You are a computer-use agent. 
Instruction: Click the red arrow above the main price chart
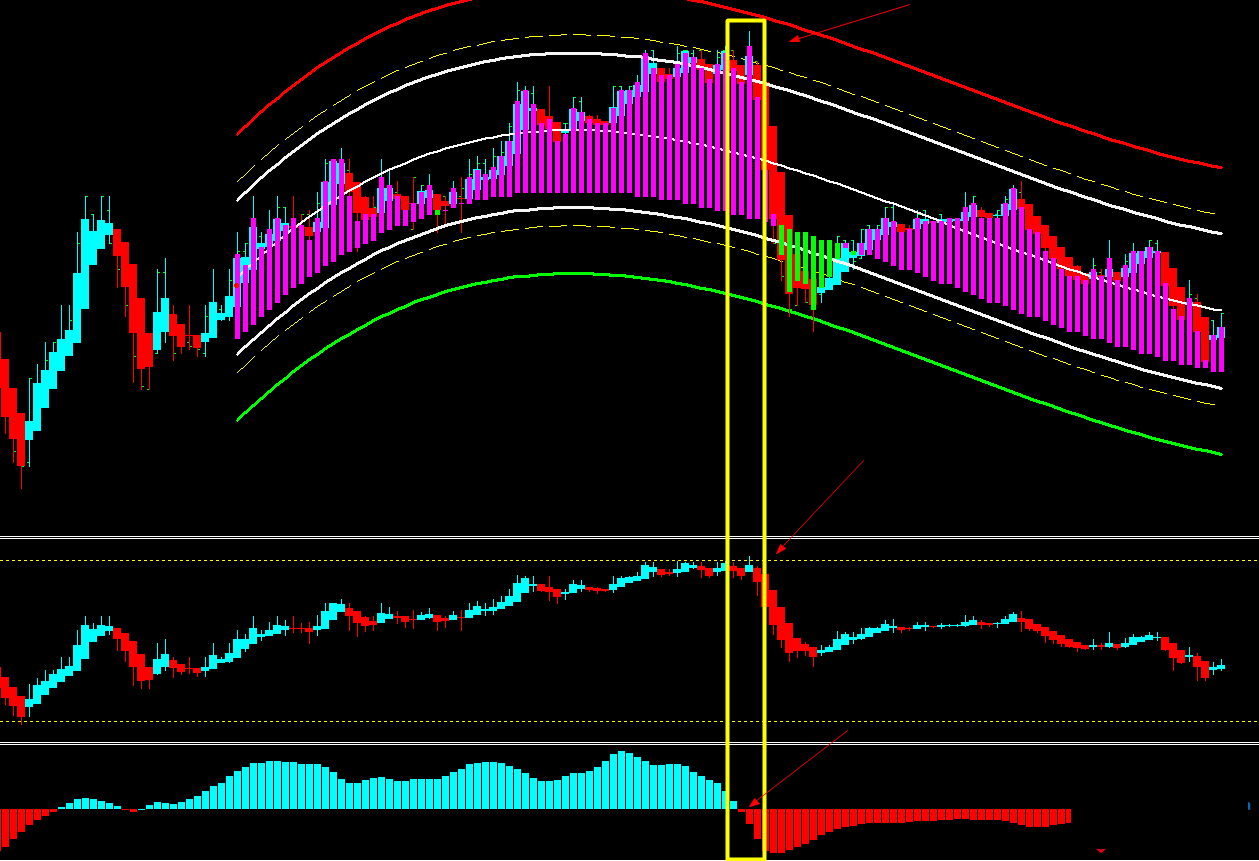click(x=850, y=23)
